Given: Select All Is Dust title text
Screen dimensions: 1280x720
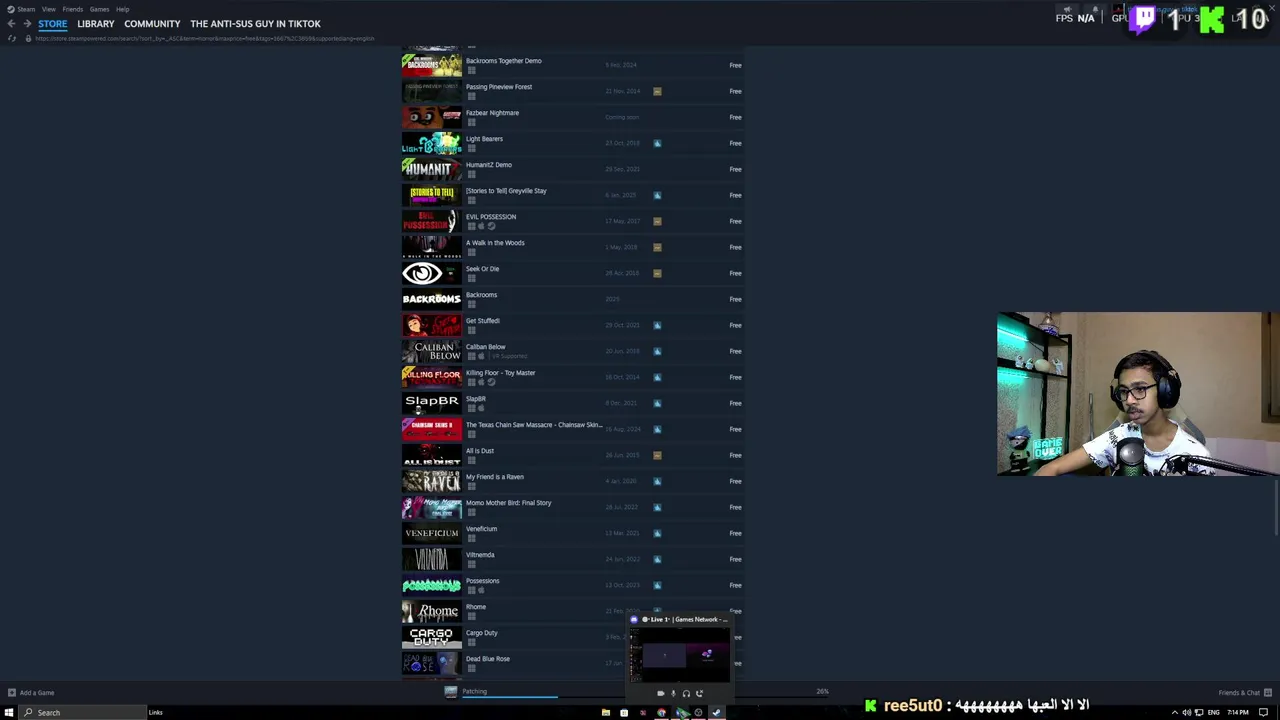Looking at the screenshot, I should [480, 451].
